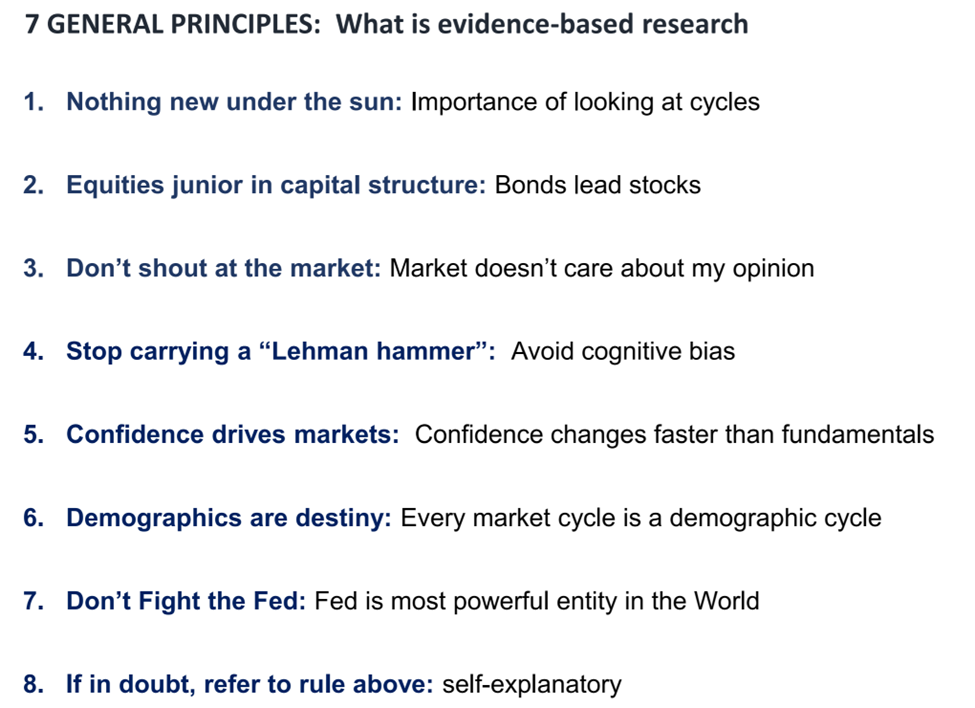Click the text 'Importance of looking at cycles'

tap(585, 103)
